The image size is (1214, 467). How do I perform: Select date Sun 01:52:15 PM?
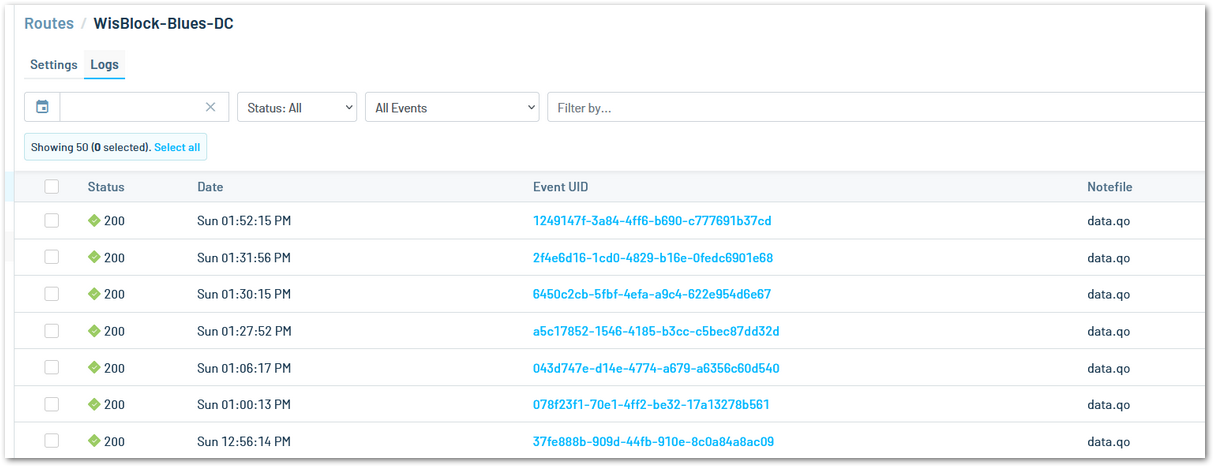pyautogui.click(x=244, y=220)
